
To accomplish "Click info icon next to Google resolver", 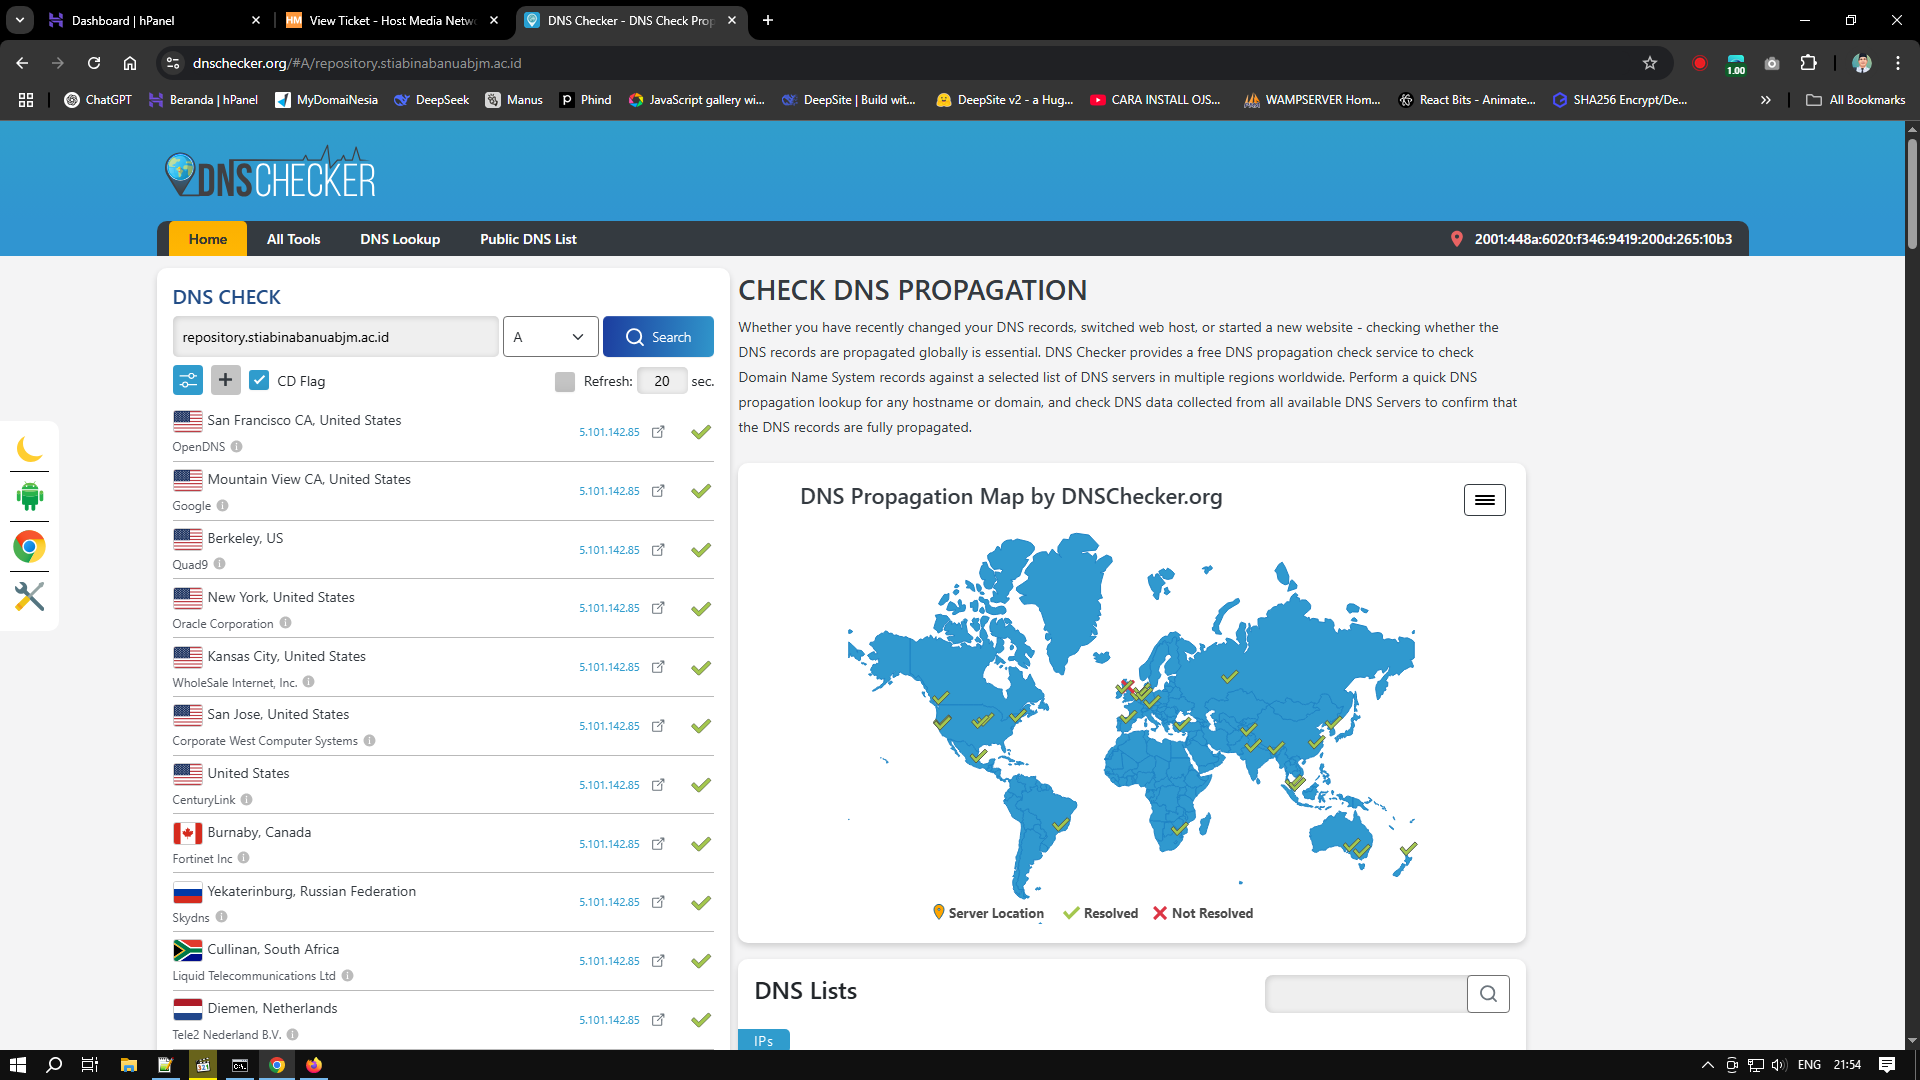I will tap(222, 506).
